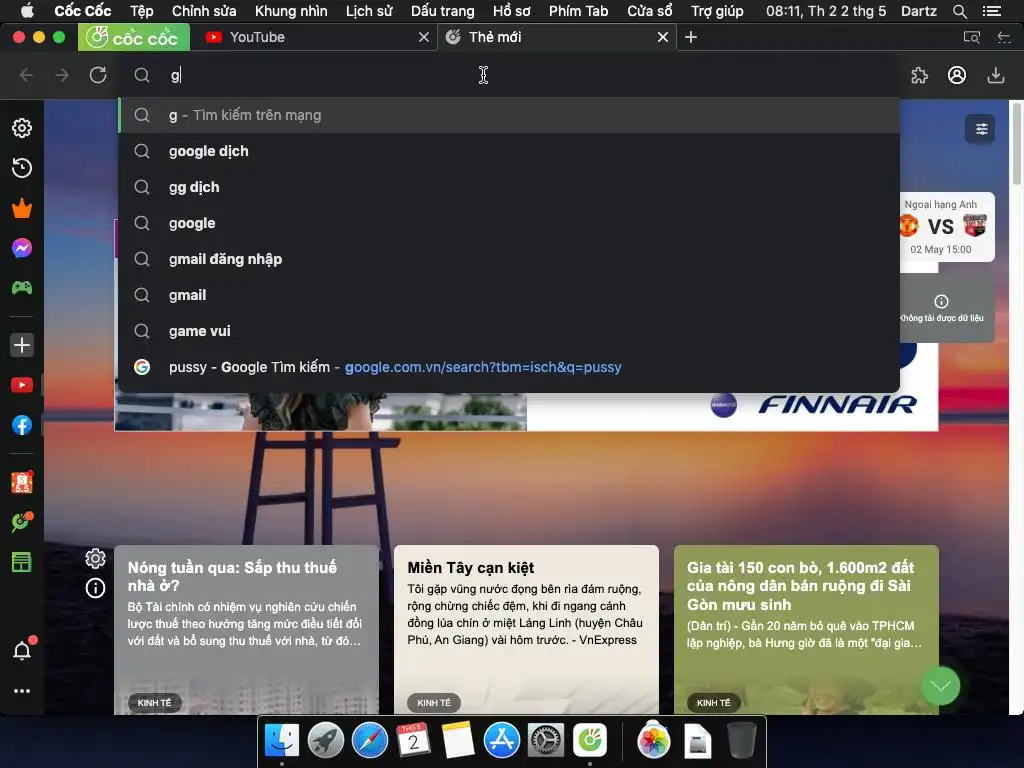Screen dimensions: 1024x768
Task: Open Messenger from the sidebar
Action: tap(22, 248)
